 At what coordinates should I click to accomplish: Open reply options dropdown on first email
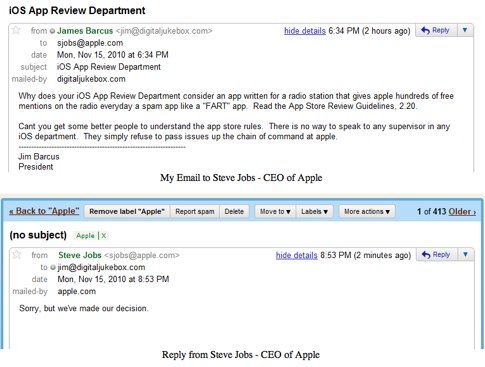pos(465,30)
